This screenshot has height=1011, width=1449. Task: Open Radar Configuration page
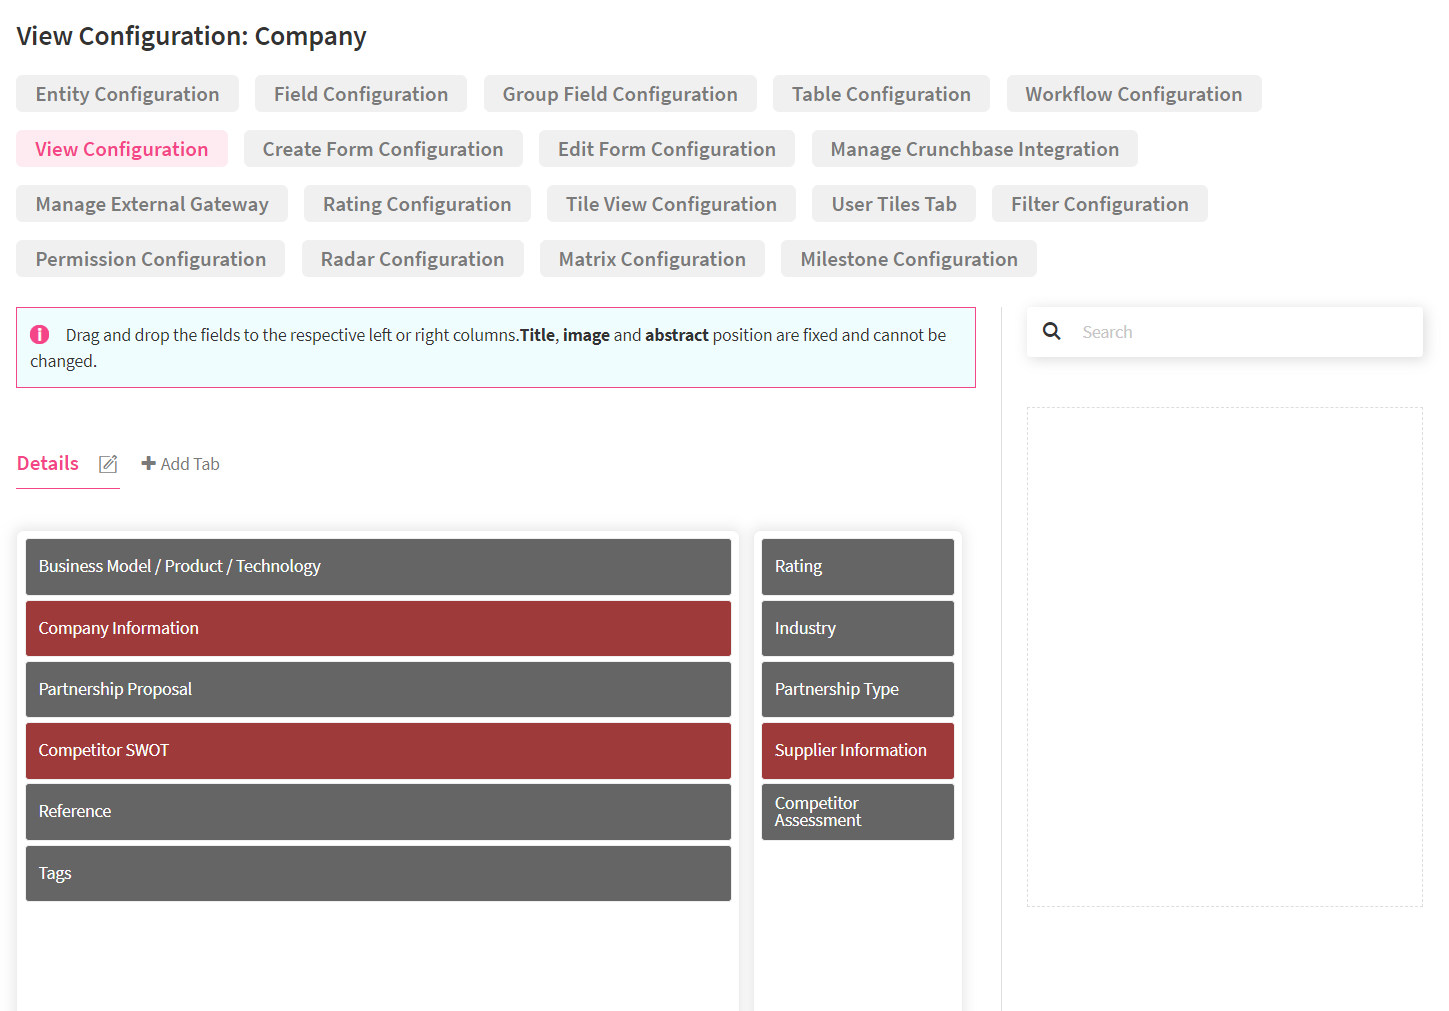tap(412, 259)
